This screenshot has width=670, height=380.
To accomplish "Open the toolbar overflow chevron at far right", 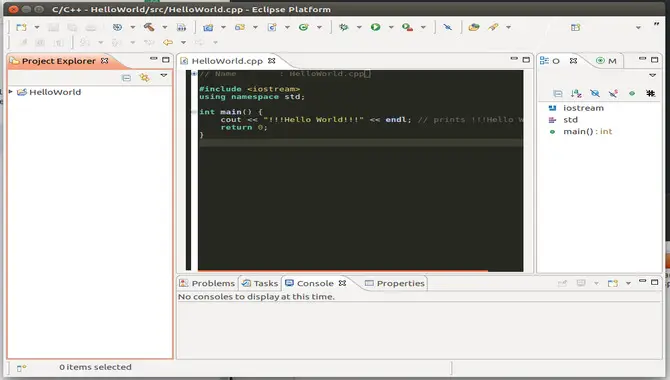I will (x=656, y=24).
